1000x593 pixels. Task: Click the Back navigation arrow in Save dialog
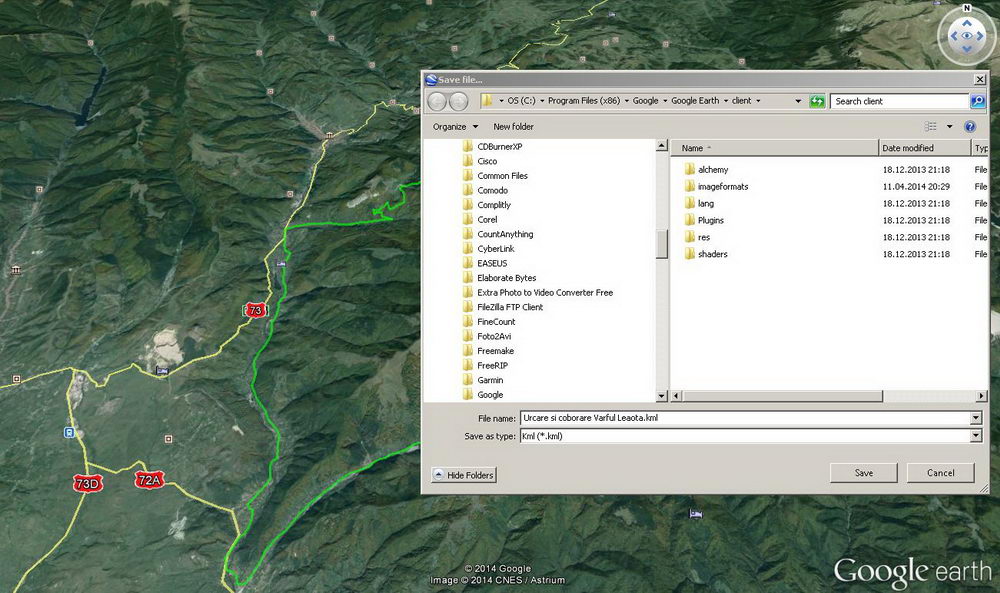coord(437,101)
